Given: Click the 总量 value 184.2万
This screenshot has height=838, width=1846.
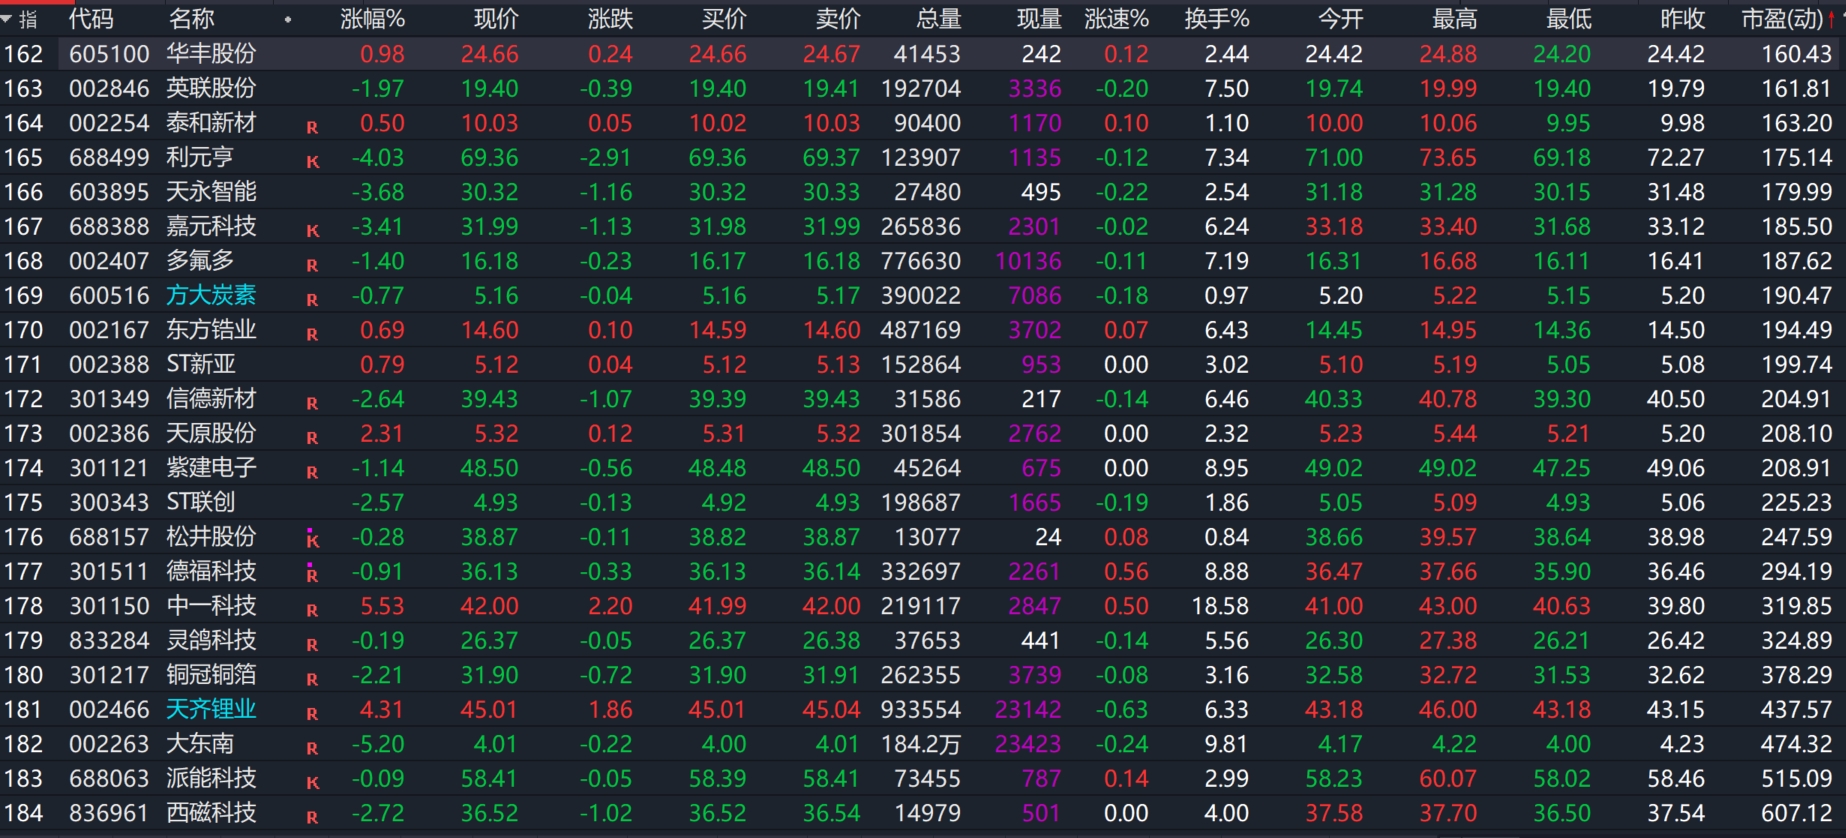Looking at the screenshot, I should (x=921, y=744).
